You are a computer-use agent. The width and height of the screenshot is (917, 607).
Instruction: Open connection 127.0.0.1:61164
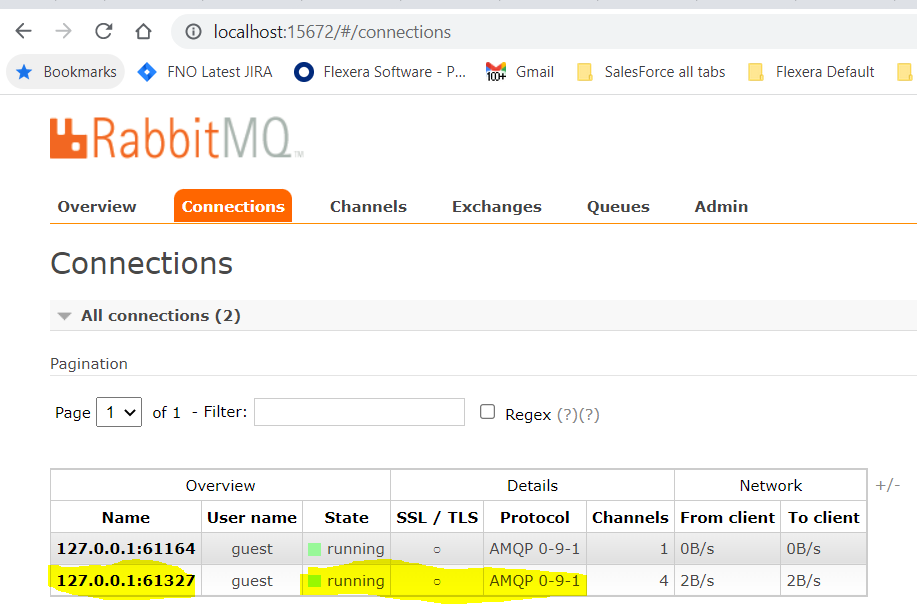(126, 549)
